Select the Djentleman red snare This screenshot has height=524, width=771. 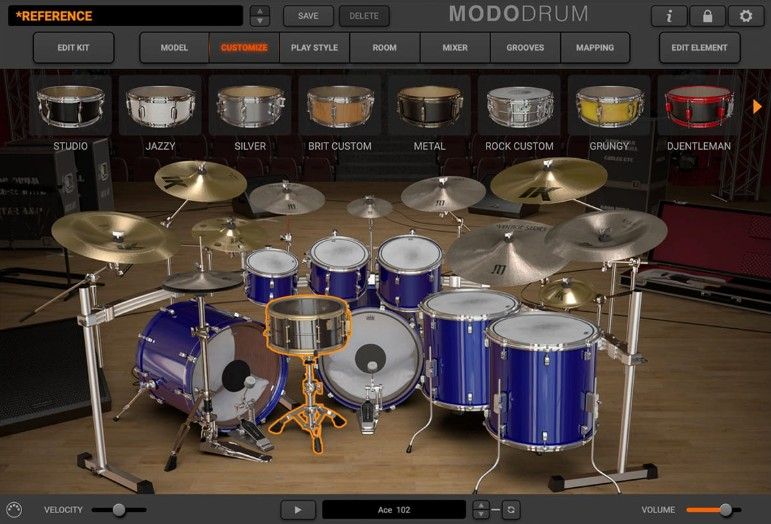click(698, 106)
